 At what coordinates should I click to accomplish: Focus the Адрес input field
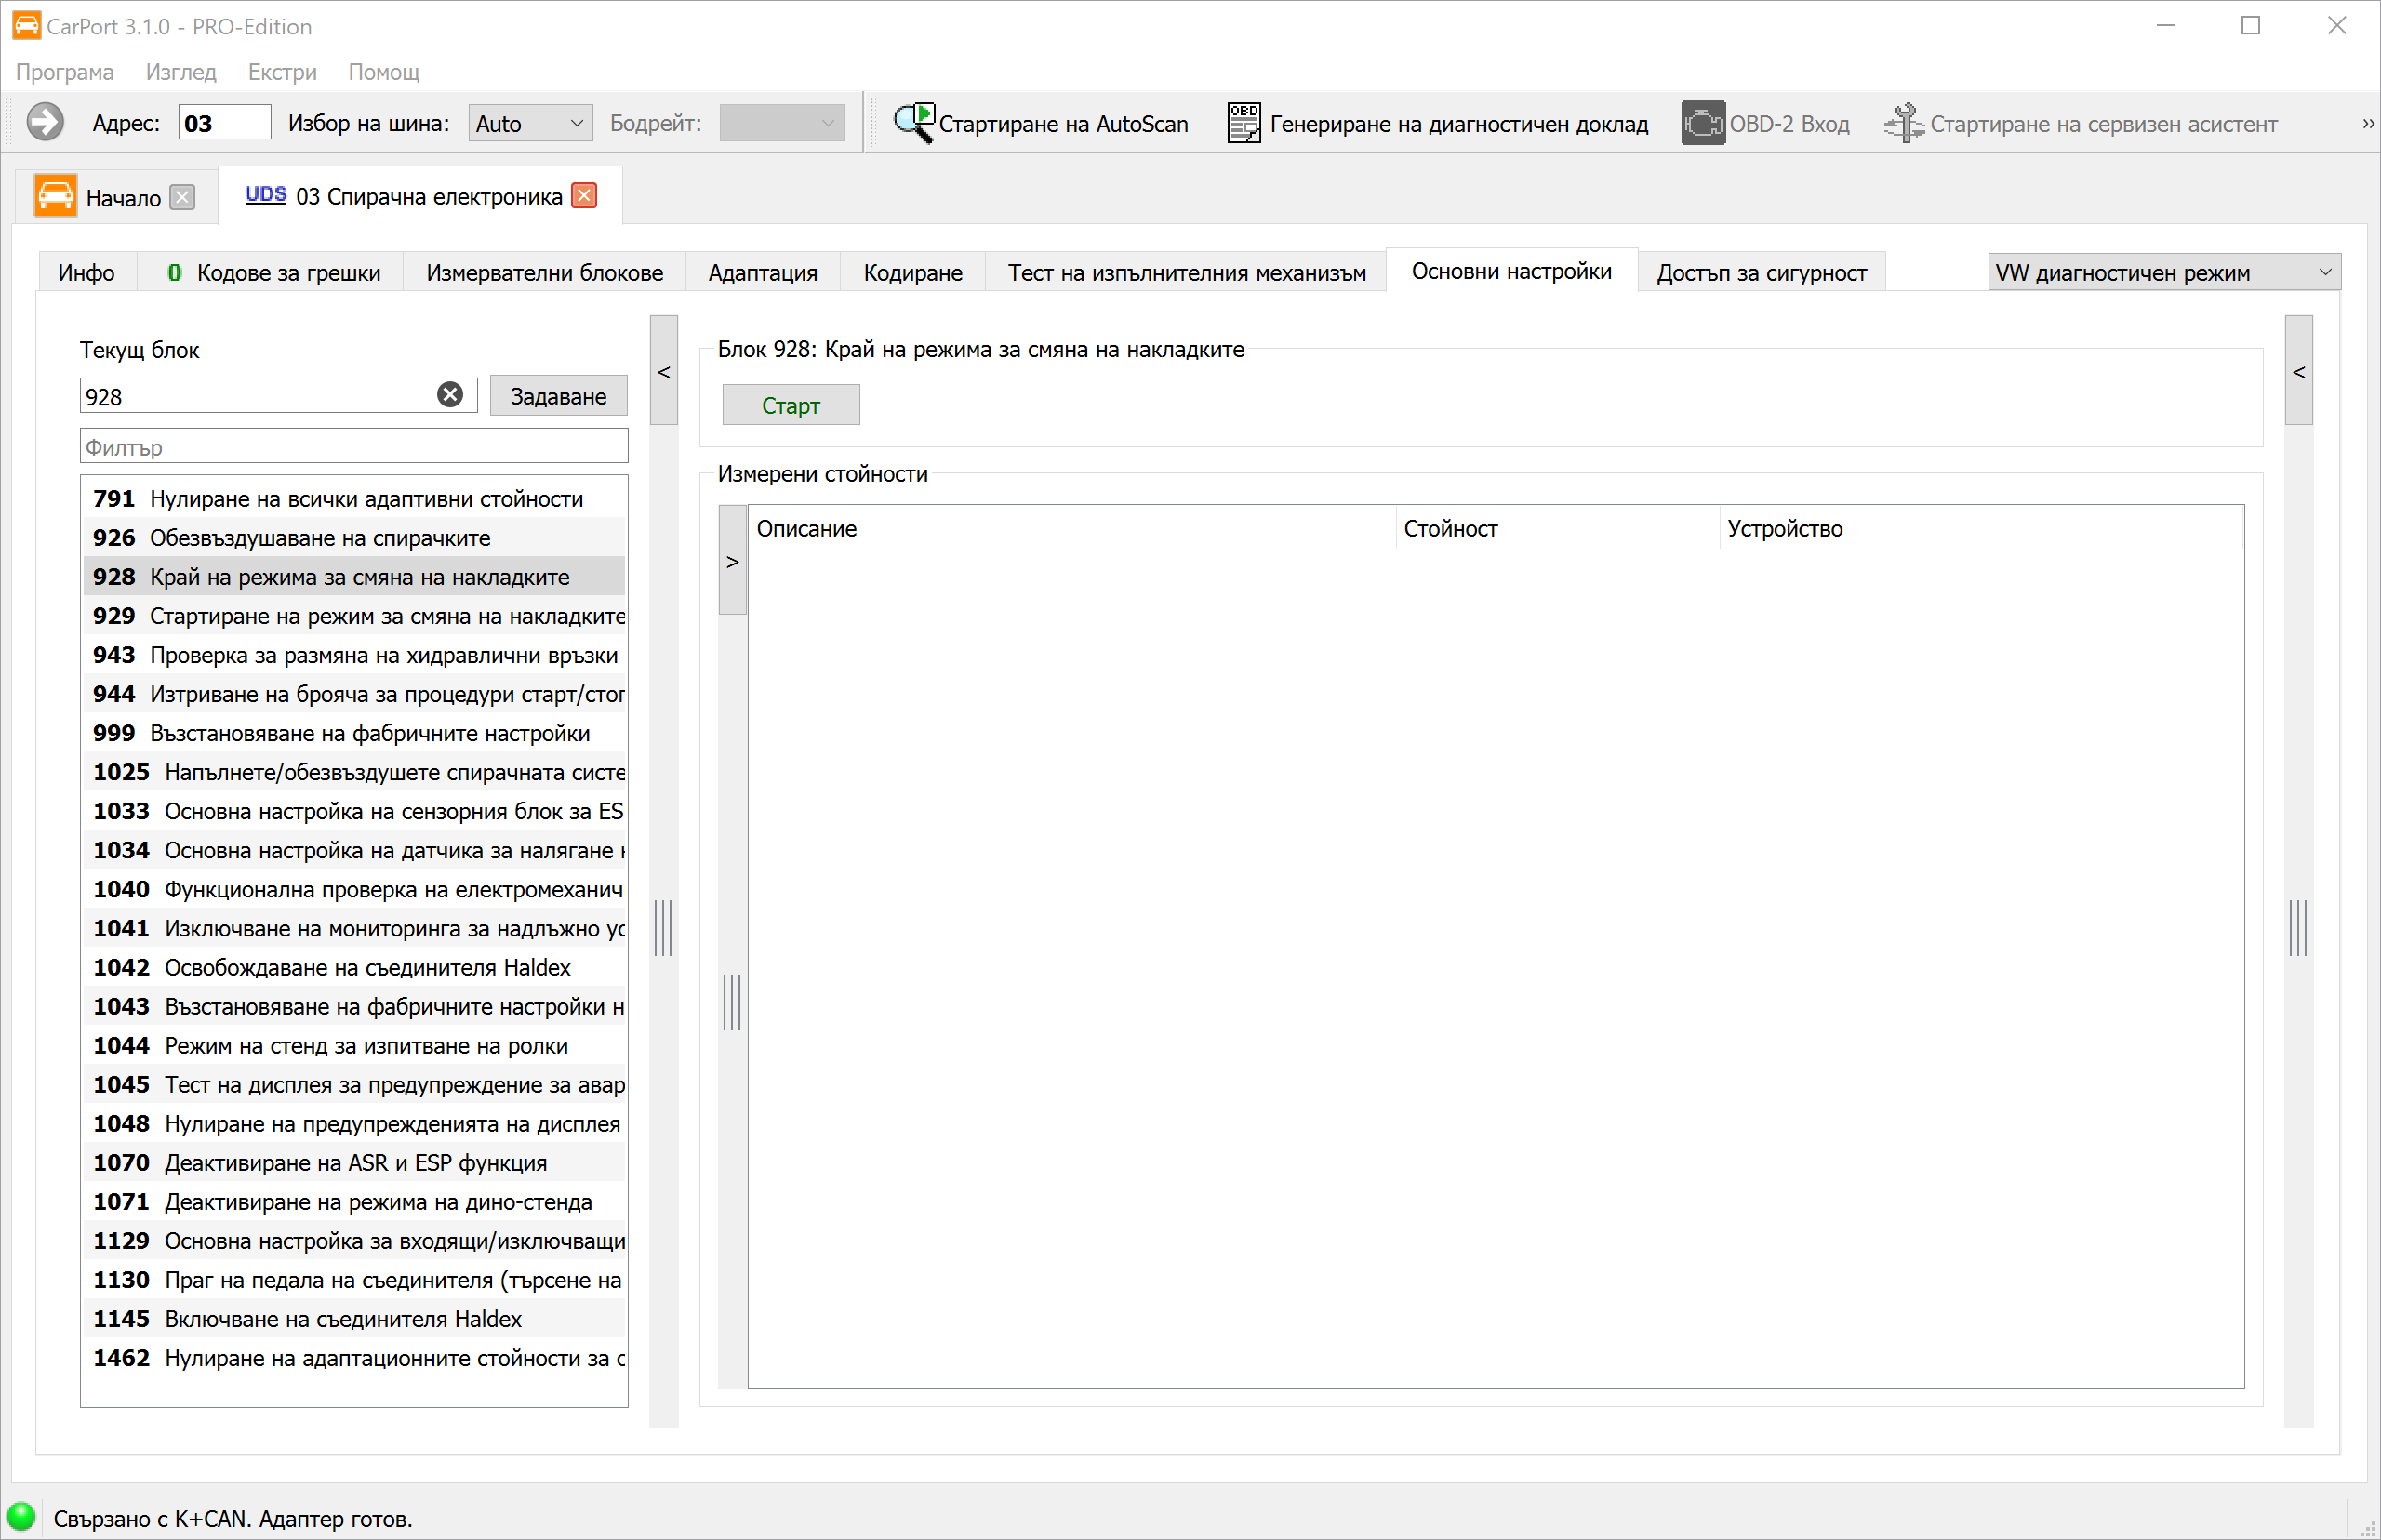(224, 122)
